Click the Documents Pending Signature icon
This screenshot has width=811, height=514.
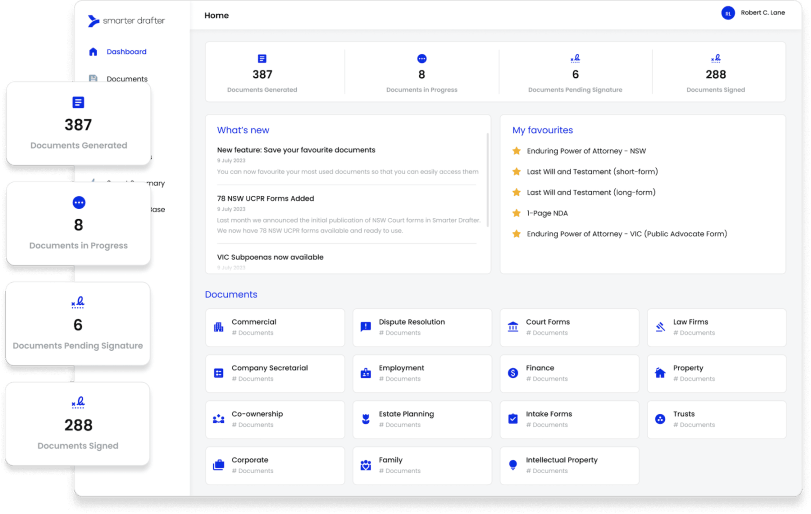[575, 59]
